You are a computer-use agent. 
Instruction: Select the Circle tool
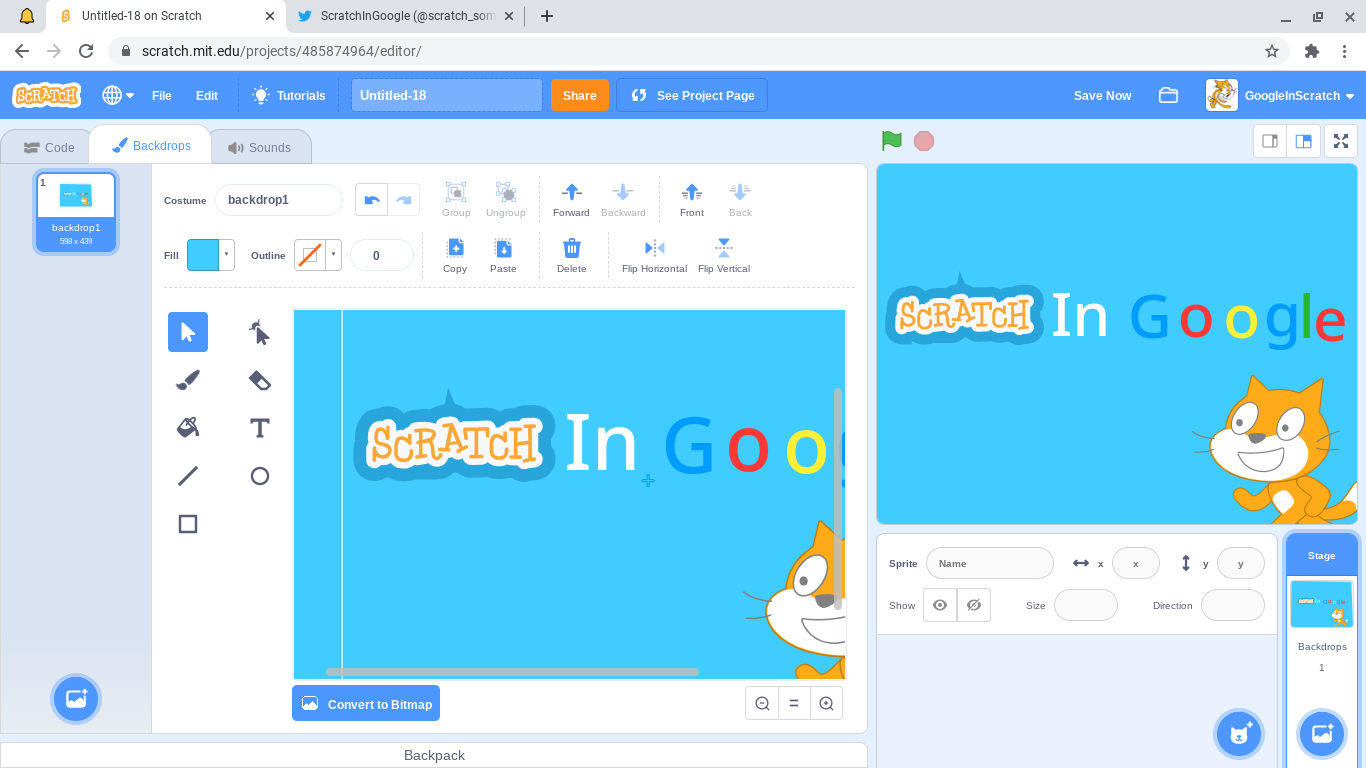pos(260,476)
